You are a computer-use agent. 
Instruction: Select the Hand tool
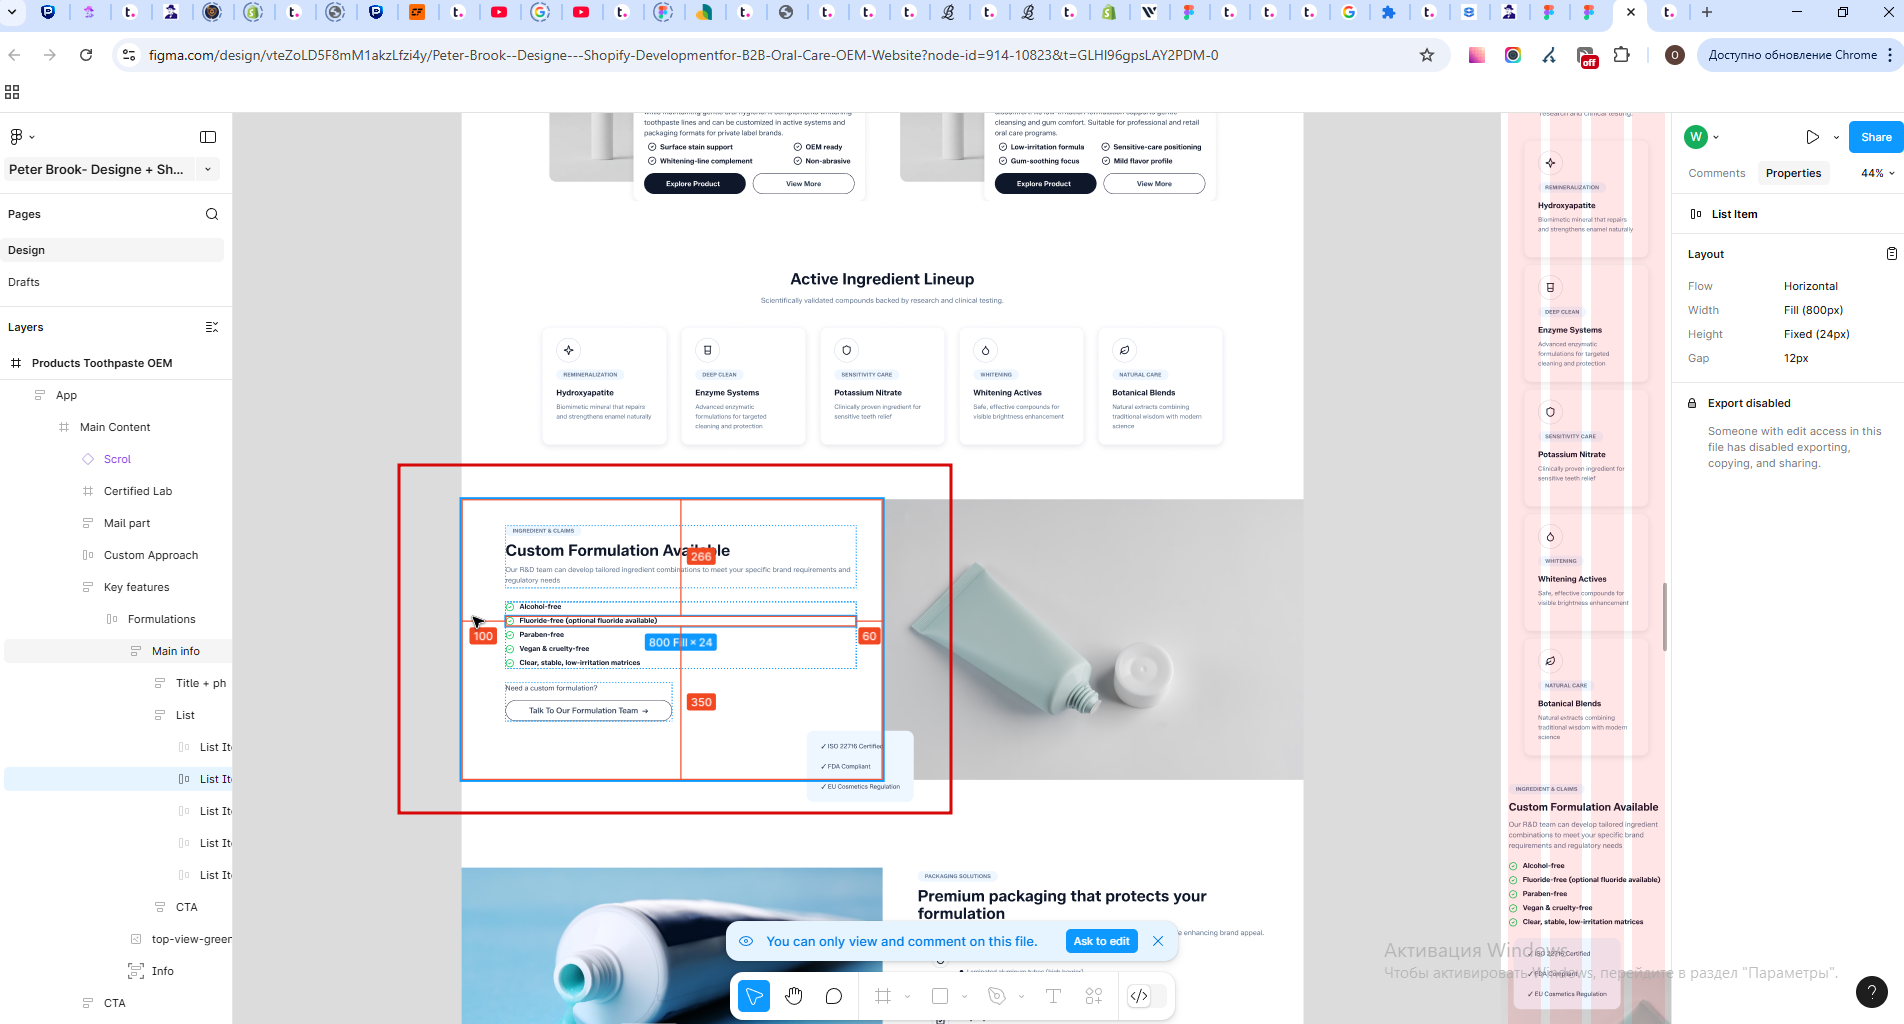coord(794,996)
